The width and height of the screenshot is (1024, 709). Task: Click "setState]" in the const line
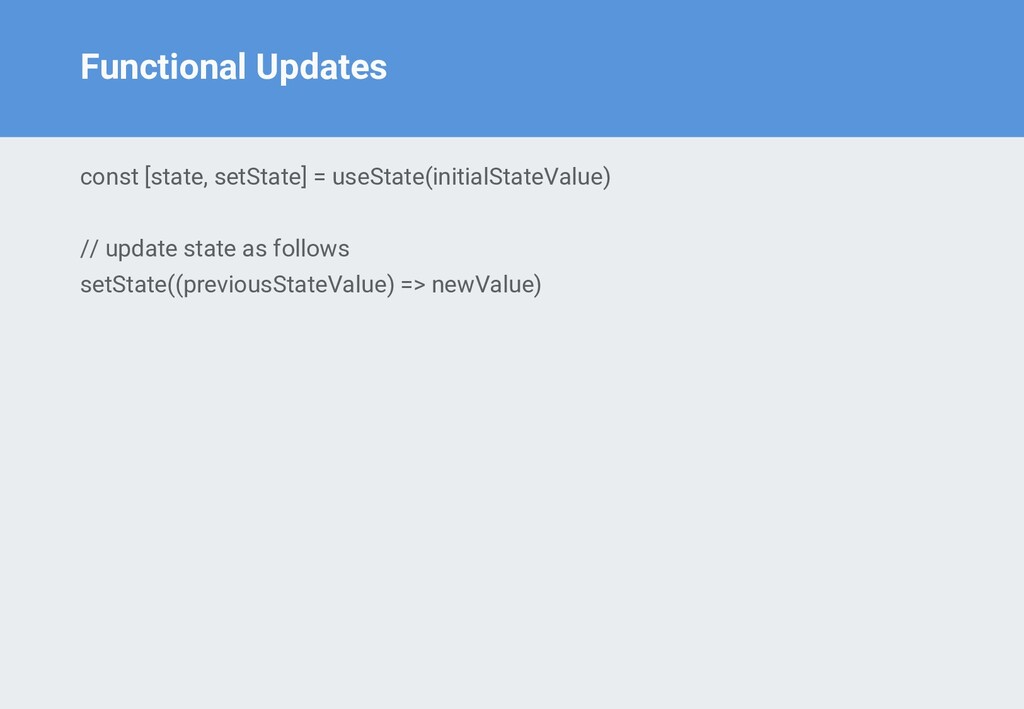tap(261, 177)
